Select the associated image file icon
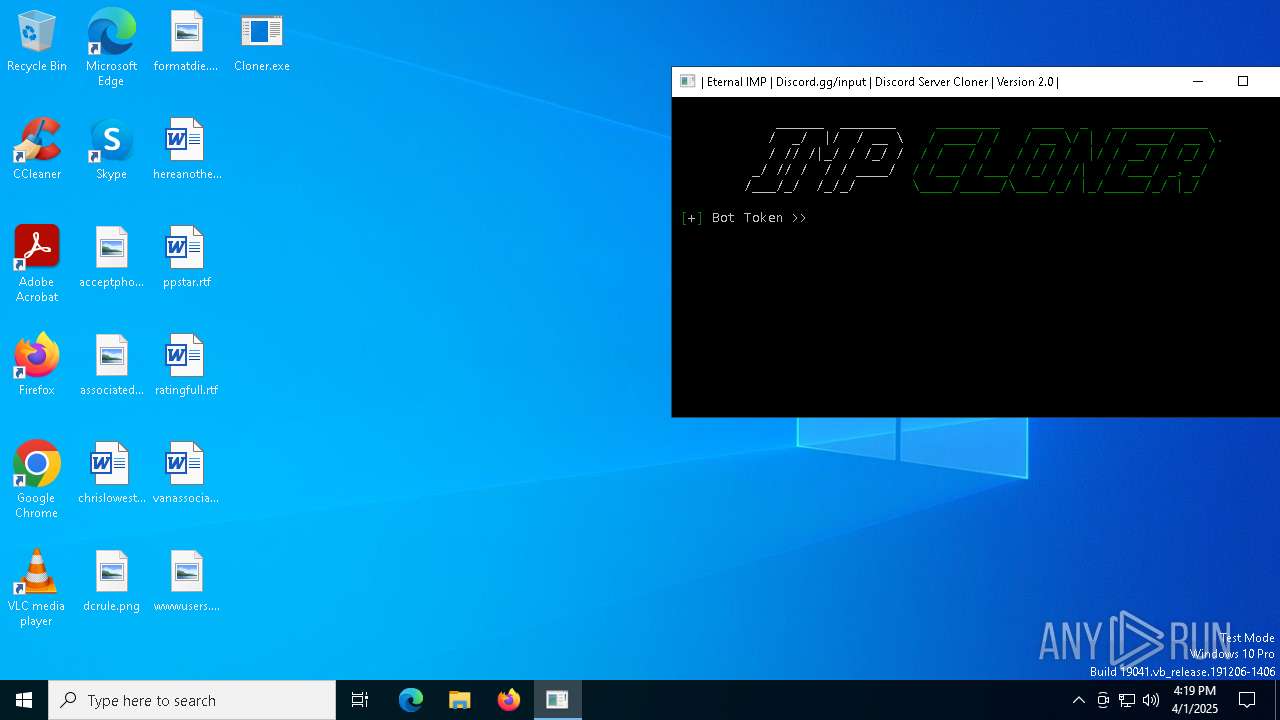 [111, 366]
